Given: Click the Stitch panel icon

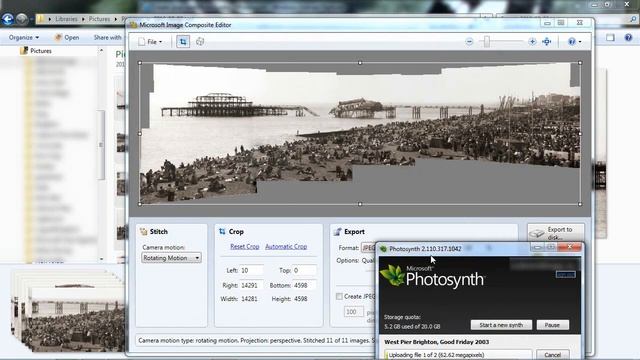Looking at the screenshot, I should pos(143,231).
